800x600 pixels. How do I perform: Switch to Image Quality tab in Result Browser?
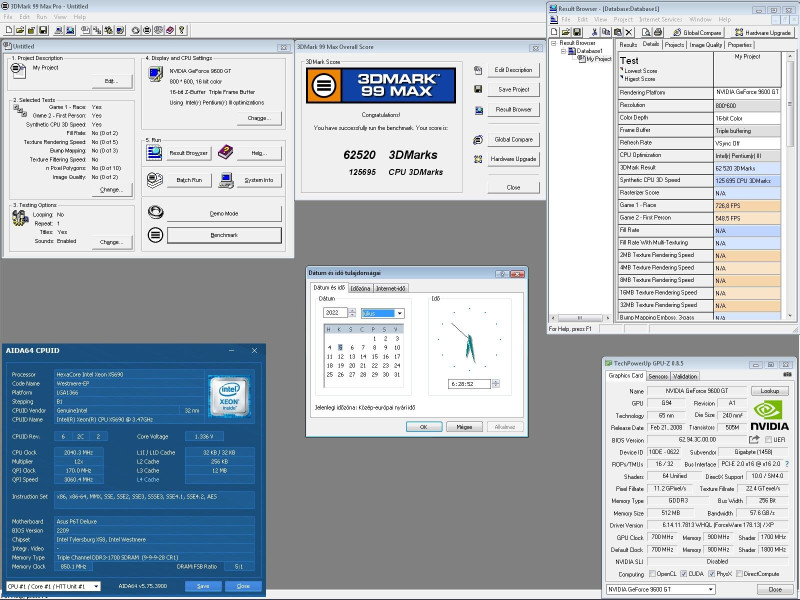pyautogui.click(x=706, y=45)
